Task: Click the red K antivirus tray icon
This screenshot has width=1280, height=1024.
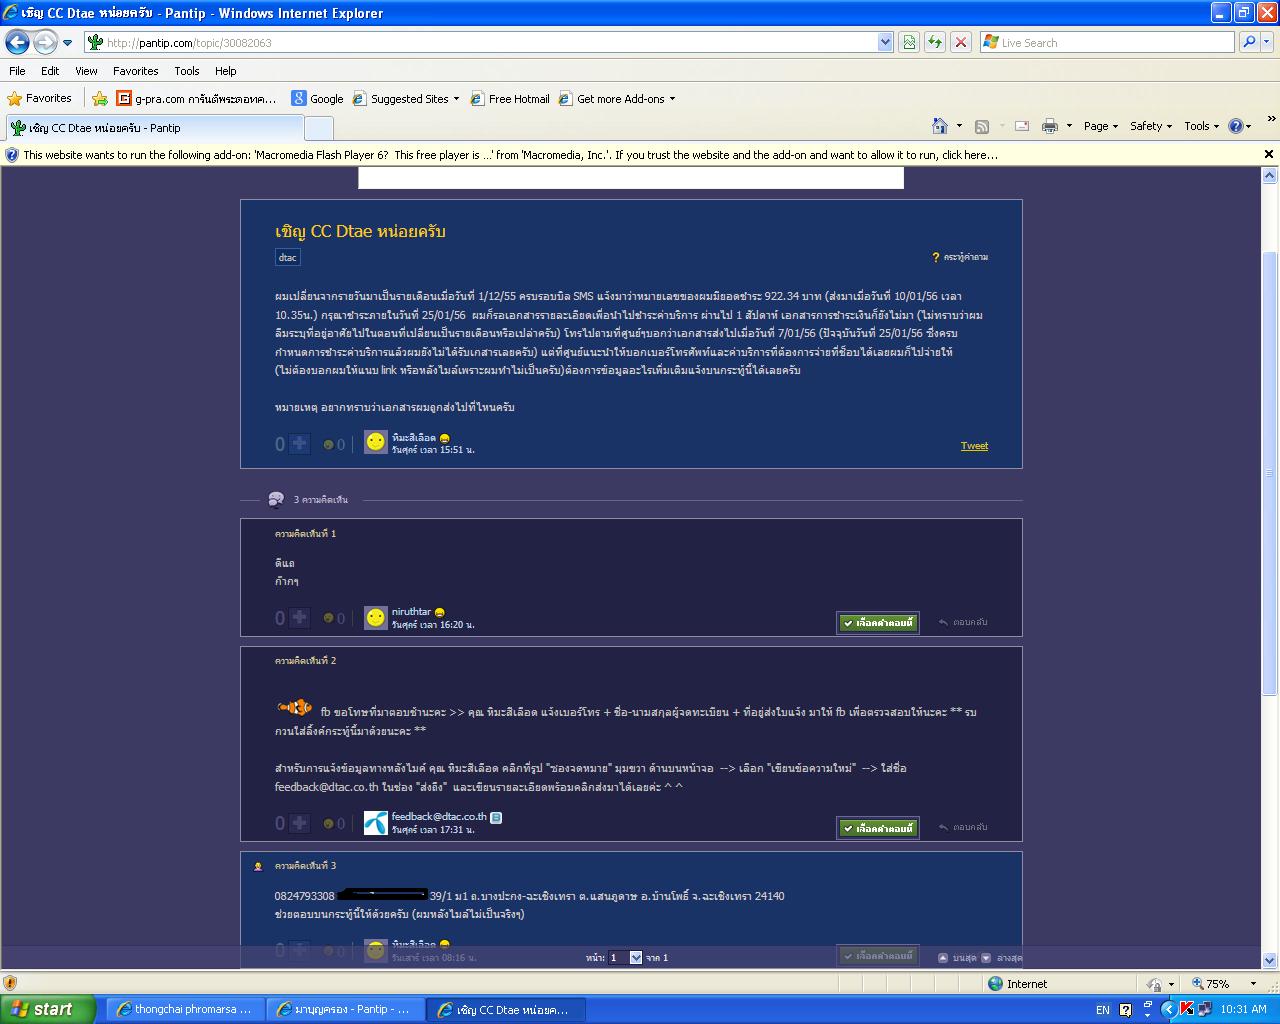Action: pyautogui.click(x=1187, y=1009)
